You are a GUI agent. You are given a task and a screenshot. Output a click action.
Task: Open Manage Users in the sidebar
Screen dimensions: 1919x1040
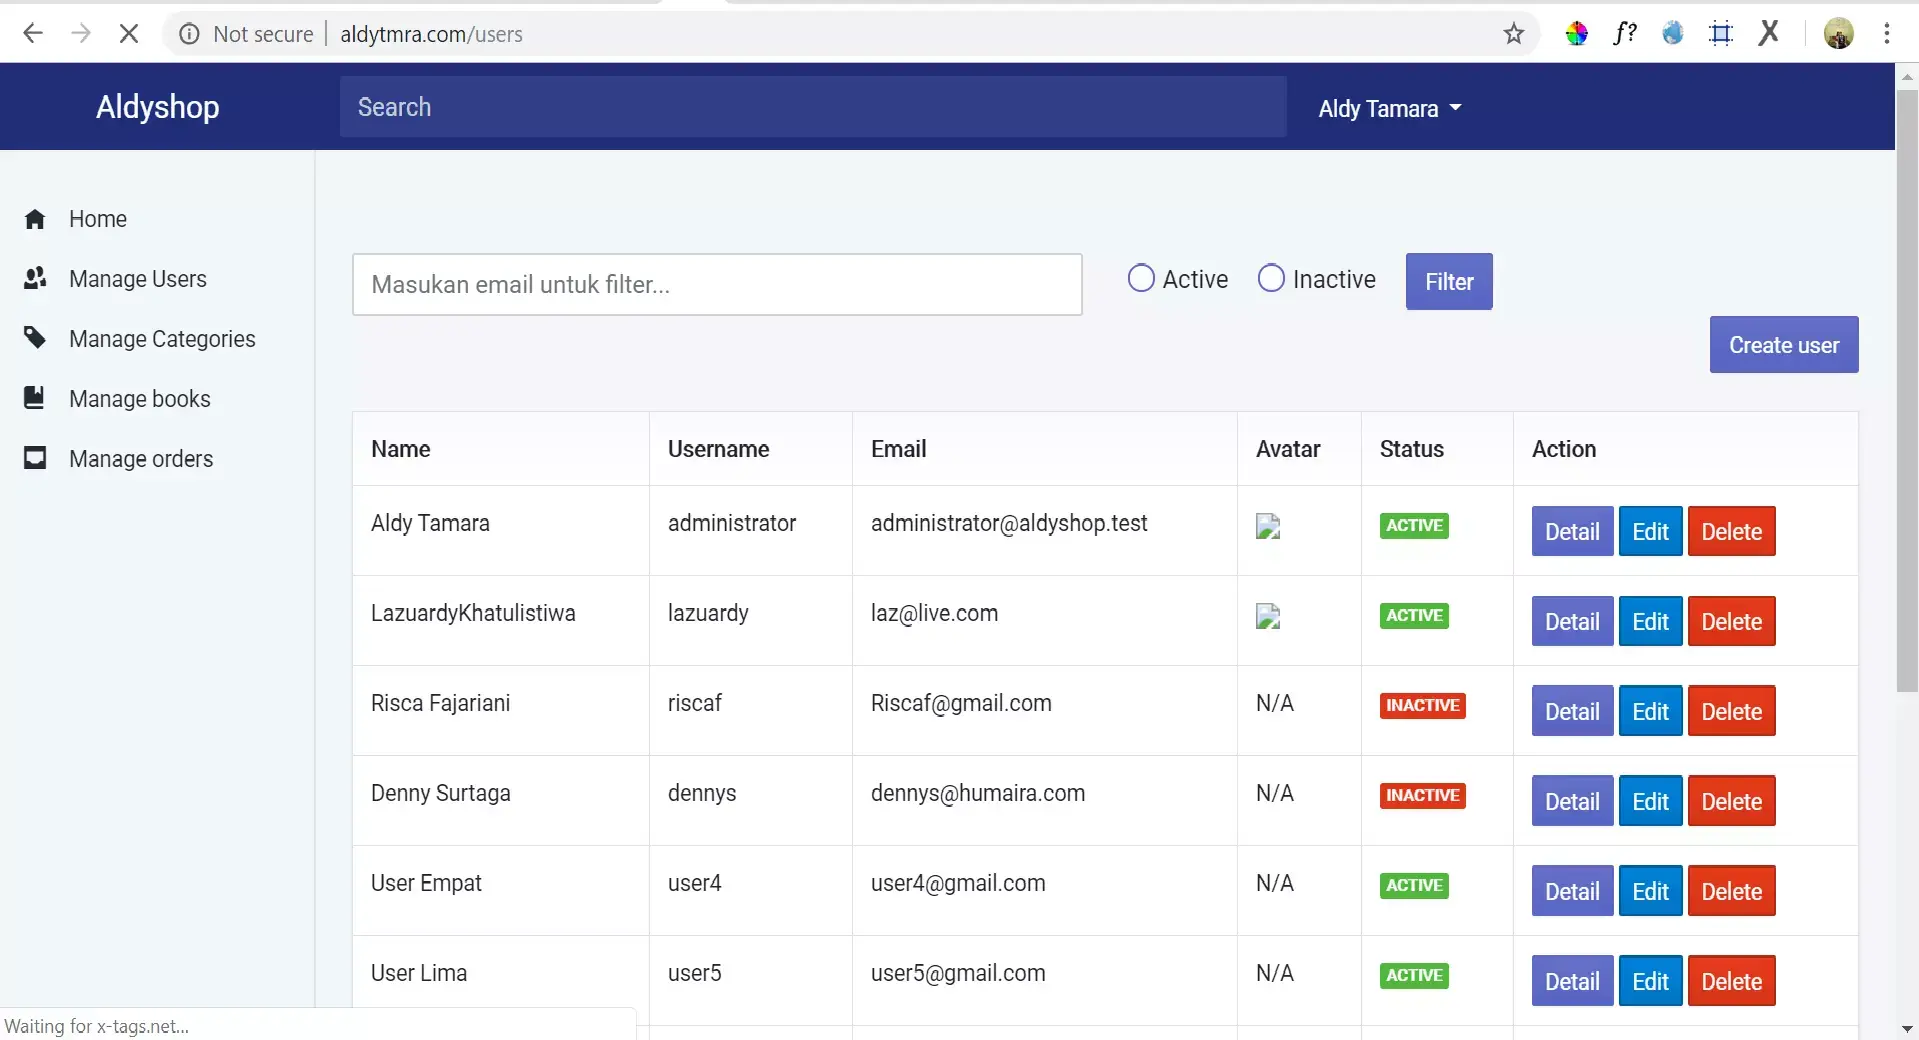138,279
